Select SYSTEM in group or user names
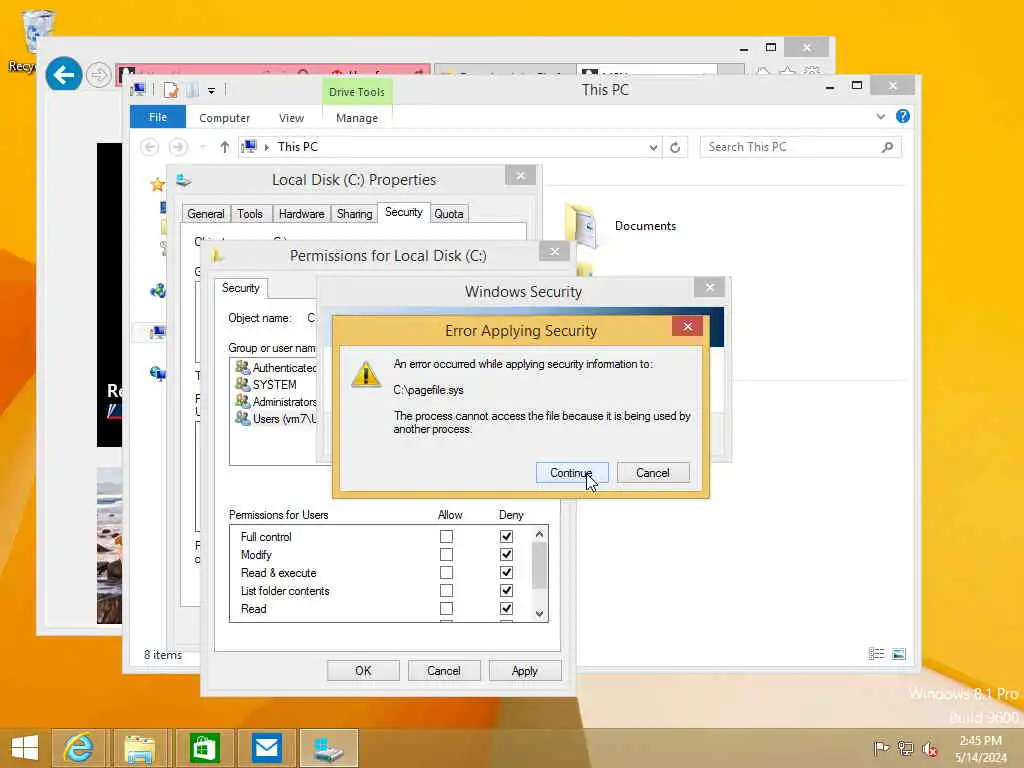This screenshot has height=768, width=1024. coord(274,385)
